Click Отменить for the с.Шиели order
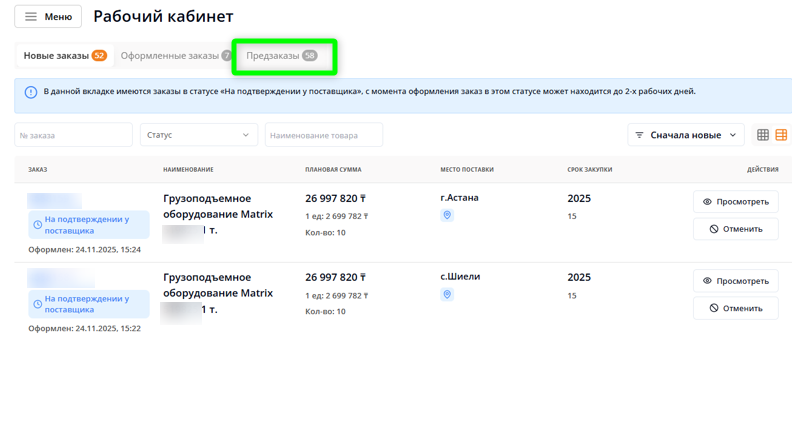Screen dimensions: 807x439 pos(735,308)
